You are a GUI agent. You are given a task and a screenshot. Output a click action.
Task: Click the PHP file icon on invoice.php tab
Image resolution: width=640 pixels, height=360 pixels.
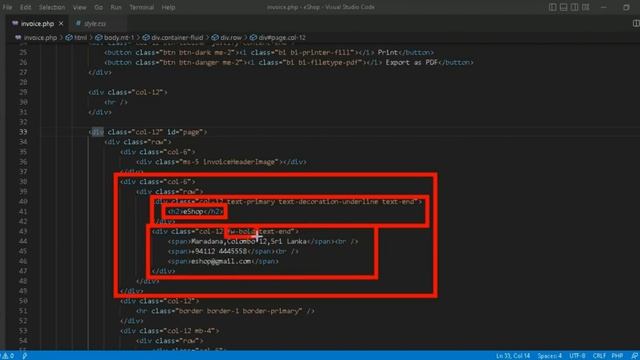click(16, 24)
